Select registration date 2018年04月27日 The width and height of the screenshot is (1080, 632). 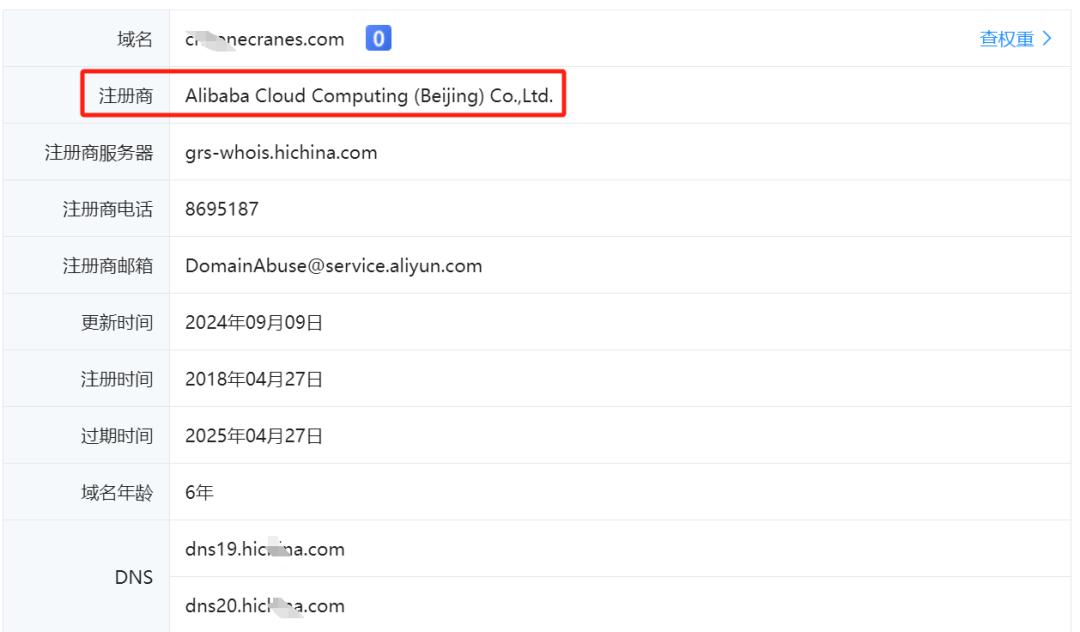coord(253,379)
